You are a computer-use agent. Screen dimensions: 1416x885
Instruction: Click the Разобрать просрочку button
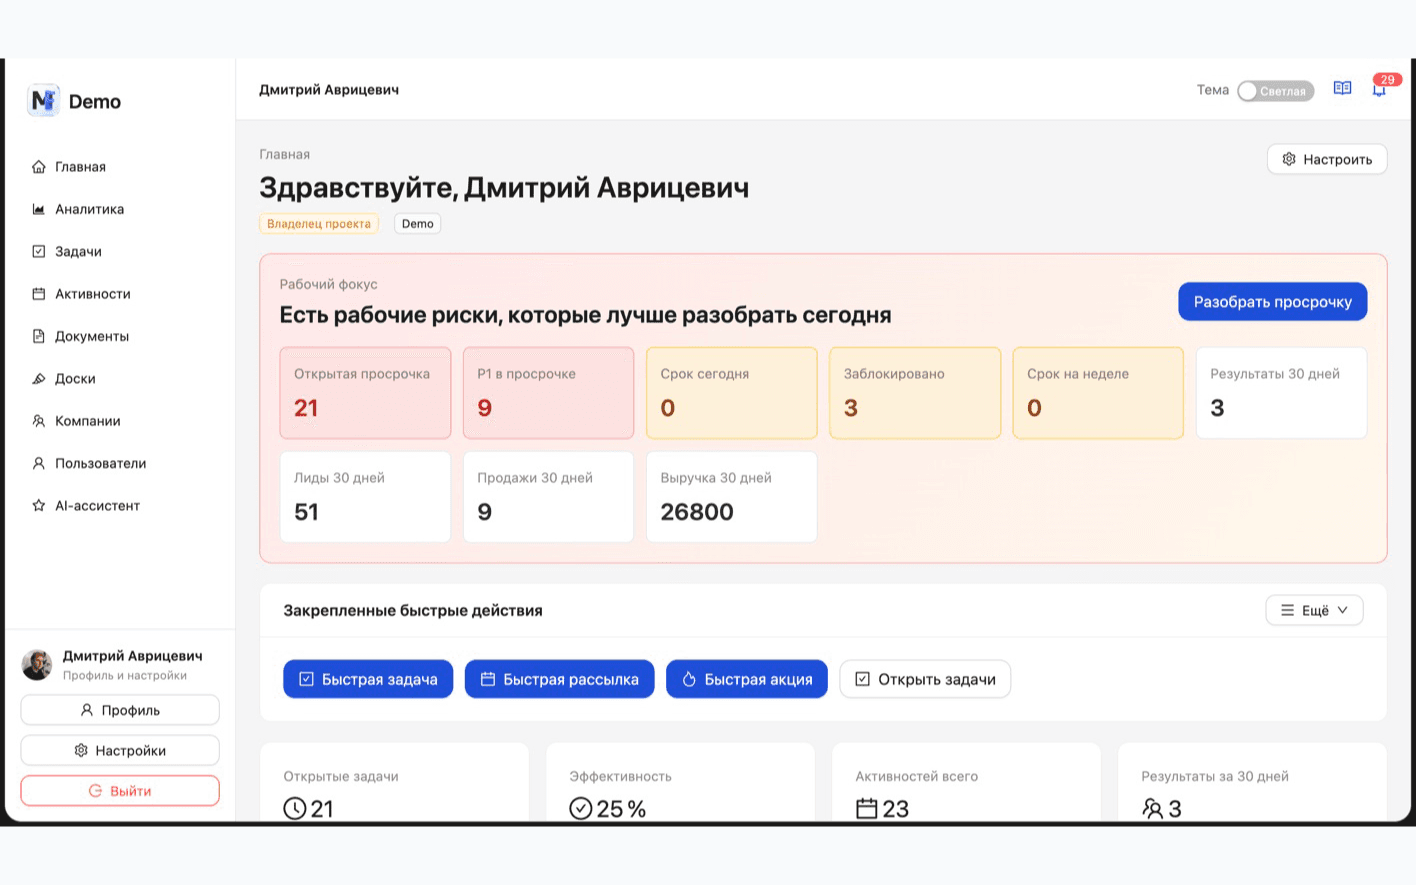(1272, 302)
